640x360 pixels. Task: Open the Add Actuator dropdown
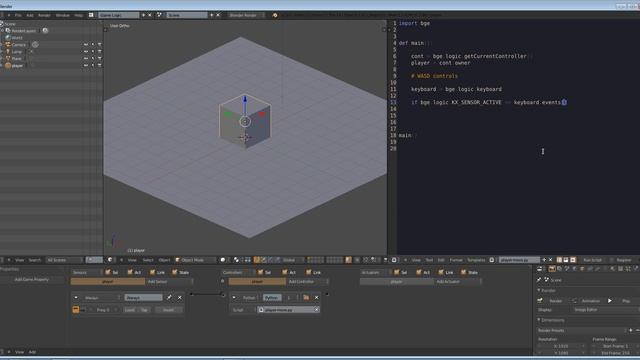[458, 282]
